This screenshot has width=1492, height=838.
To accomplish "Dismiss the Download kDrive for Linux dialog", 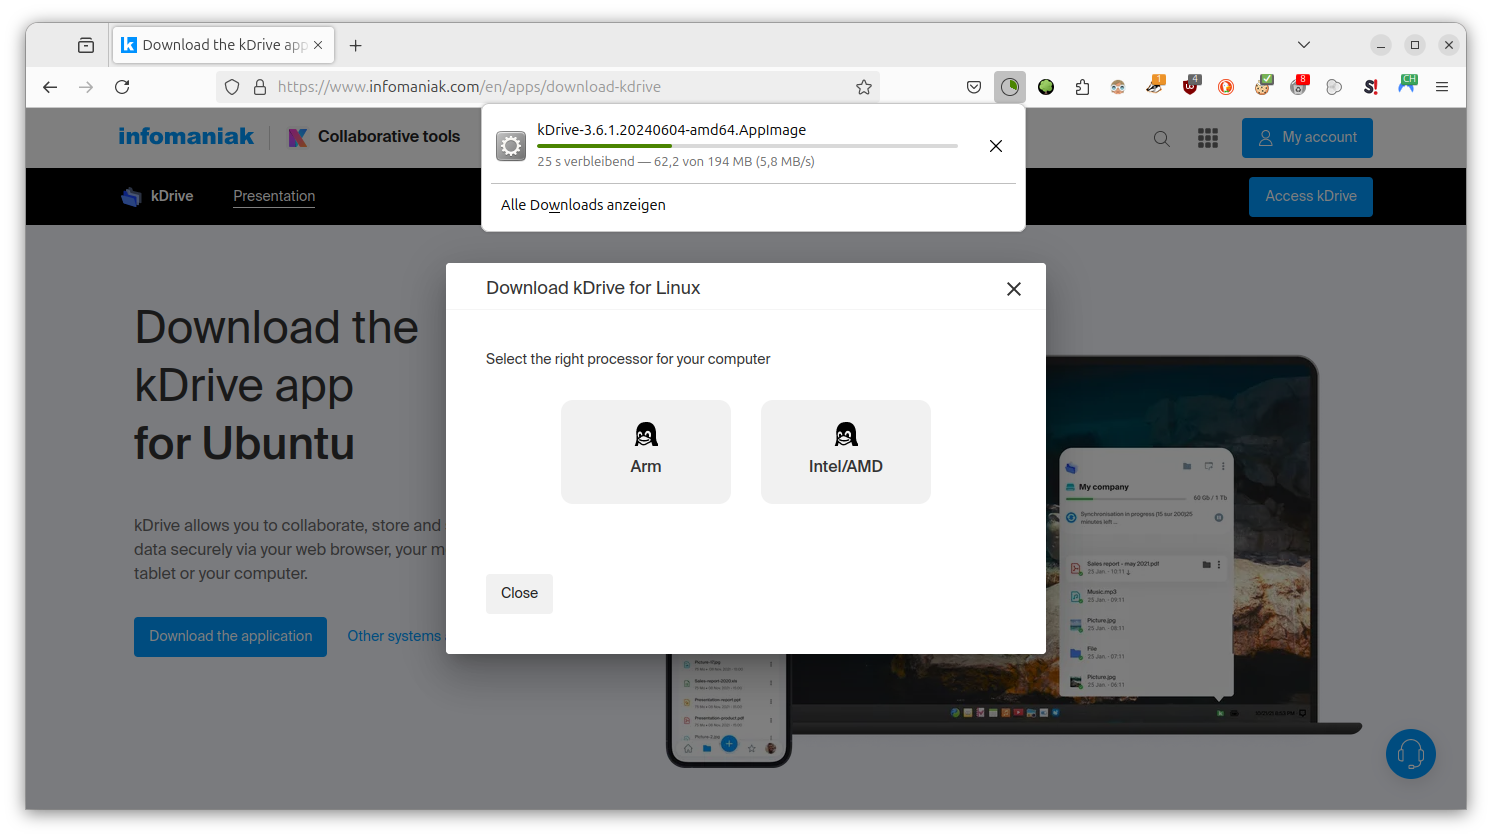I will tap(1013, 289).
